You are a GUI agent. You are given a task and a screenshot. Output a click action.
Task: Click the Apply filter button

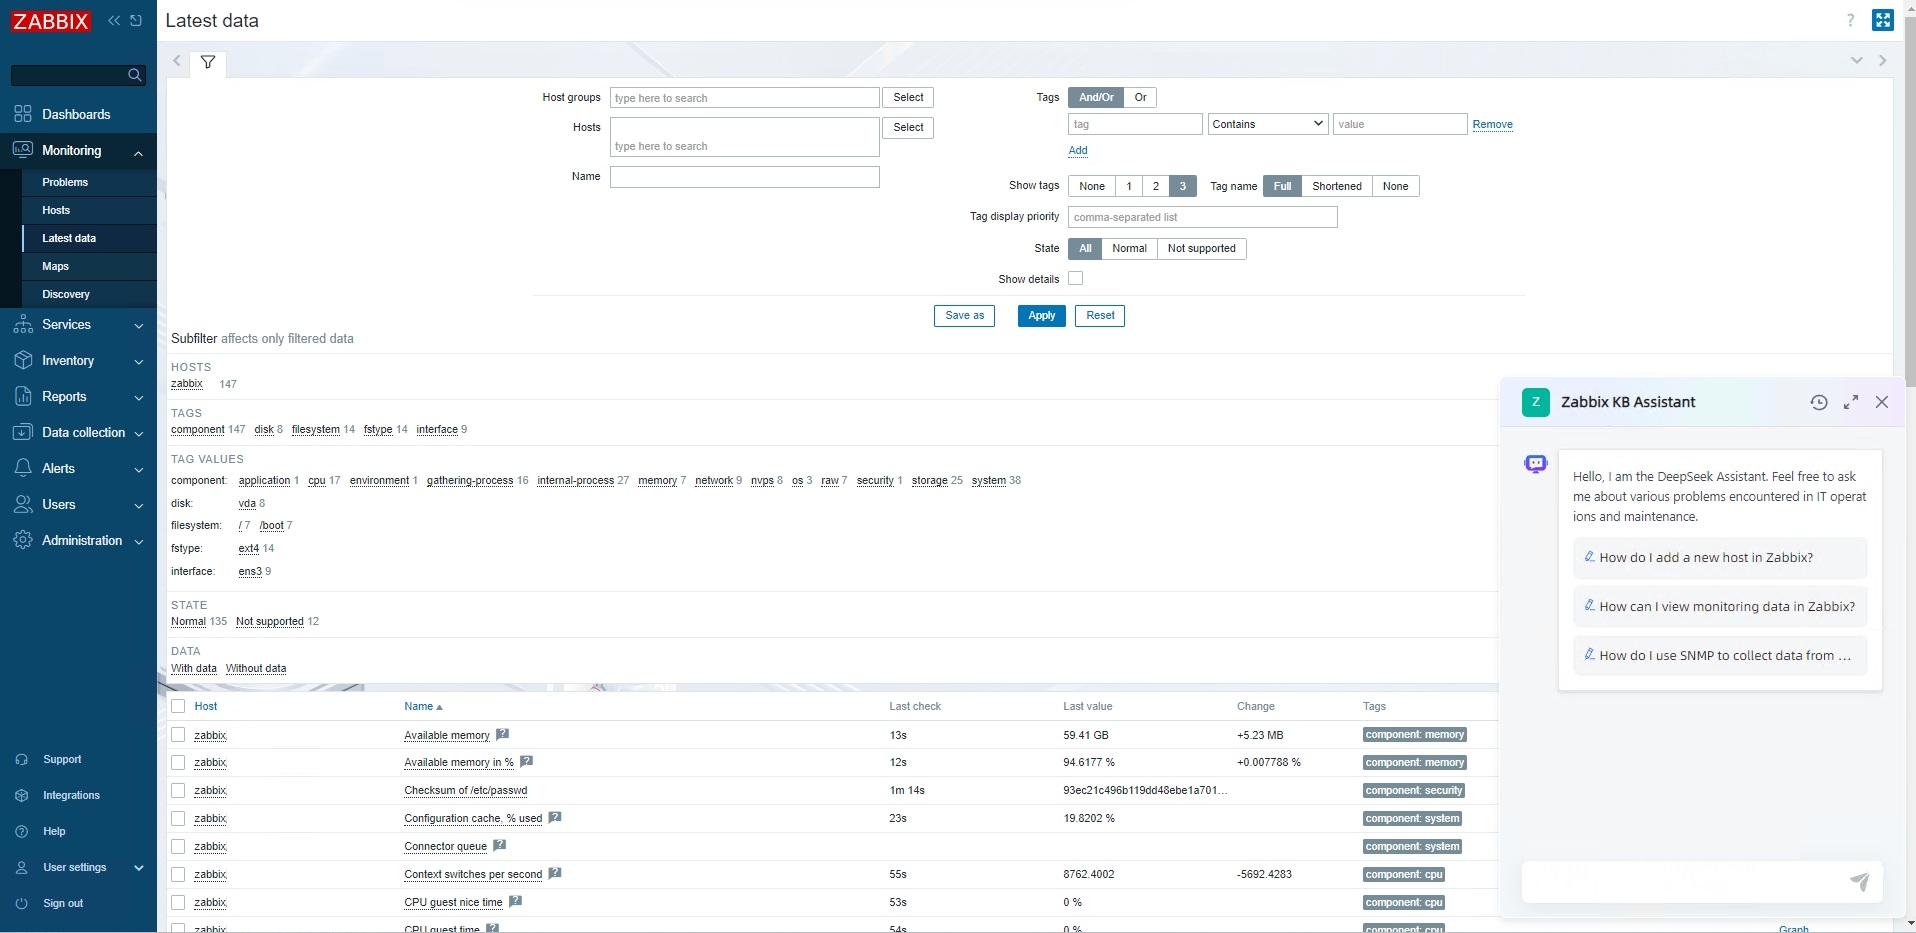point(1041,316)
